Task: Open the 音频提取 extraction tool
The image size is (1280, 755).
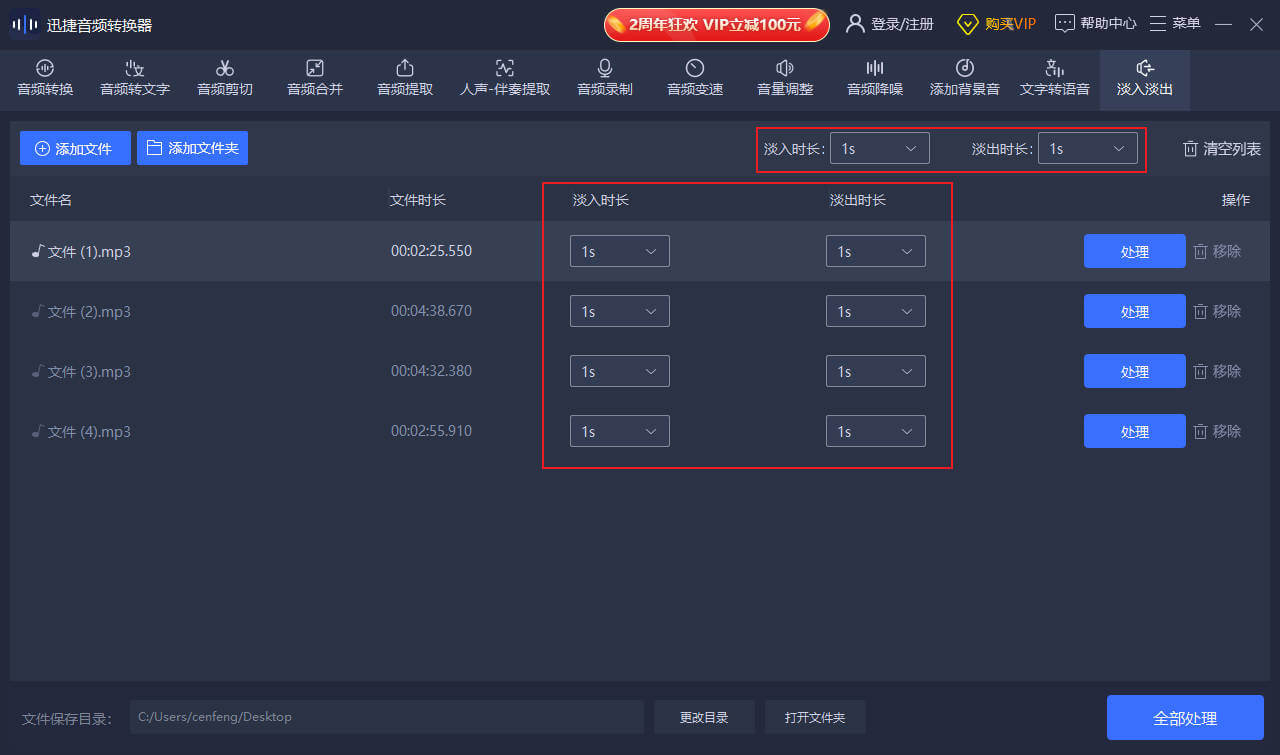Action: point(405,78)
